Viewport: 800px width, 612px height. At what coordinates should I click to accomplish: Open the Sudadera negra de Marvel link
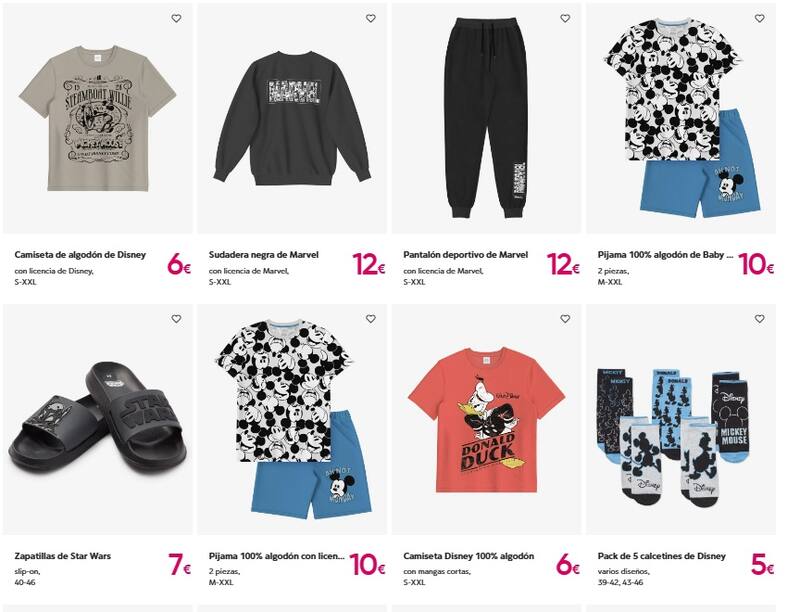coord(263,254)
